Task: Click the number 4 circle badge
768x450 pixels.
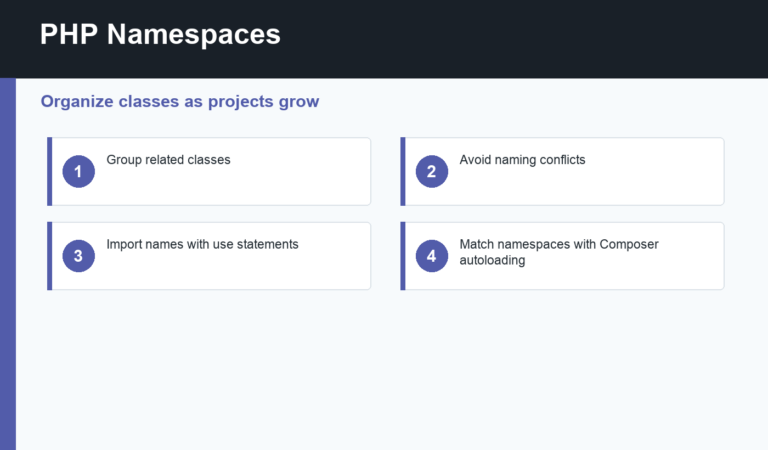Action: [x=432, y=256]
